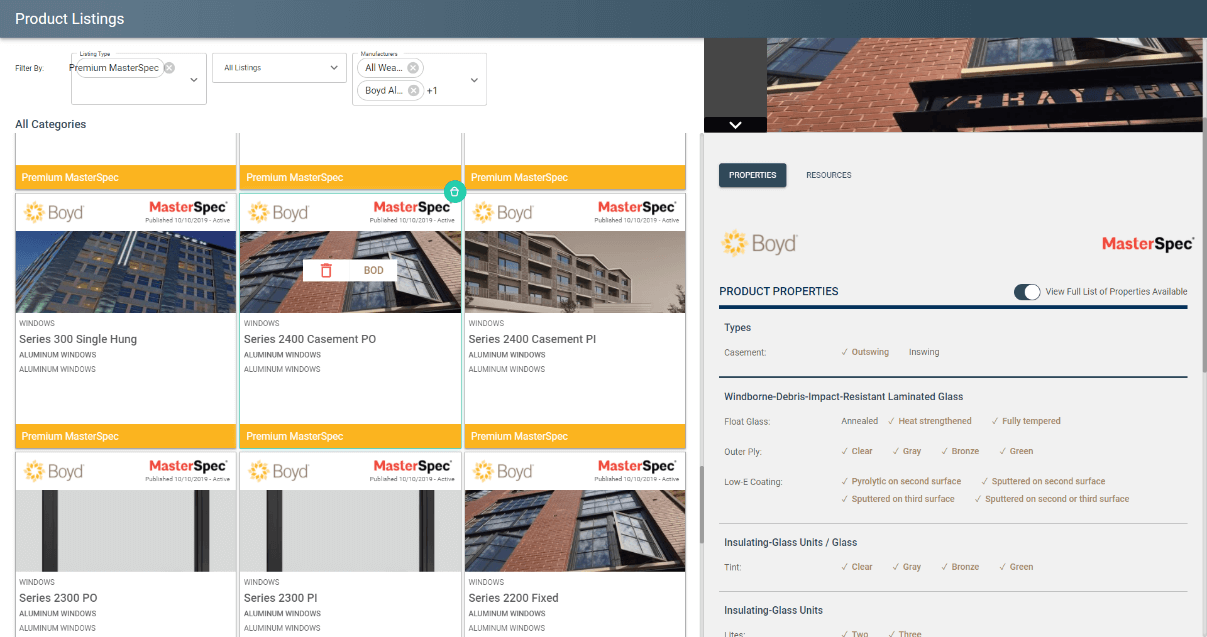Open the Series 300 Single Hung listing
The width and height of the screenshot is (1207, 637).
pyautogui.click(x=78, y=339)
